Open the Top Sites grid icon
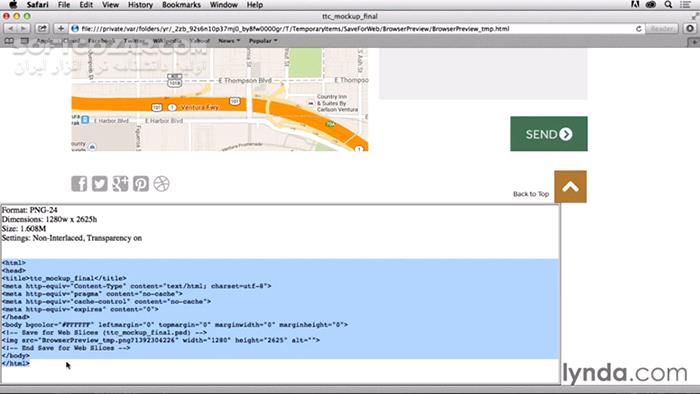The image size is (700, 394). coord(25,41)
